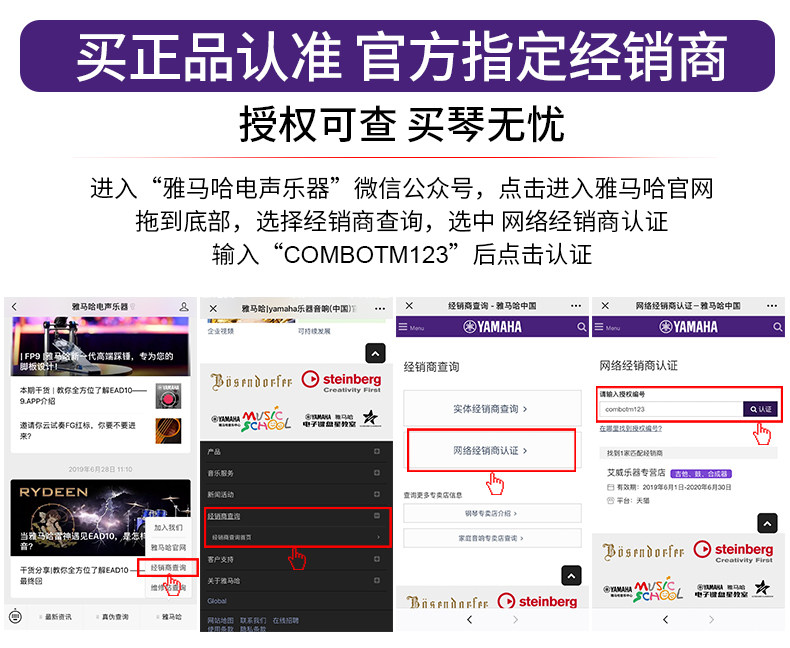Click the purple 认证 verify button

click(x=761, y=409)
